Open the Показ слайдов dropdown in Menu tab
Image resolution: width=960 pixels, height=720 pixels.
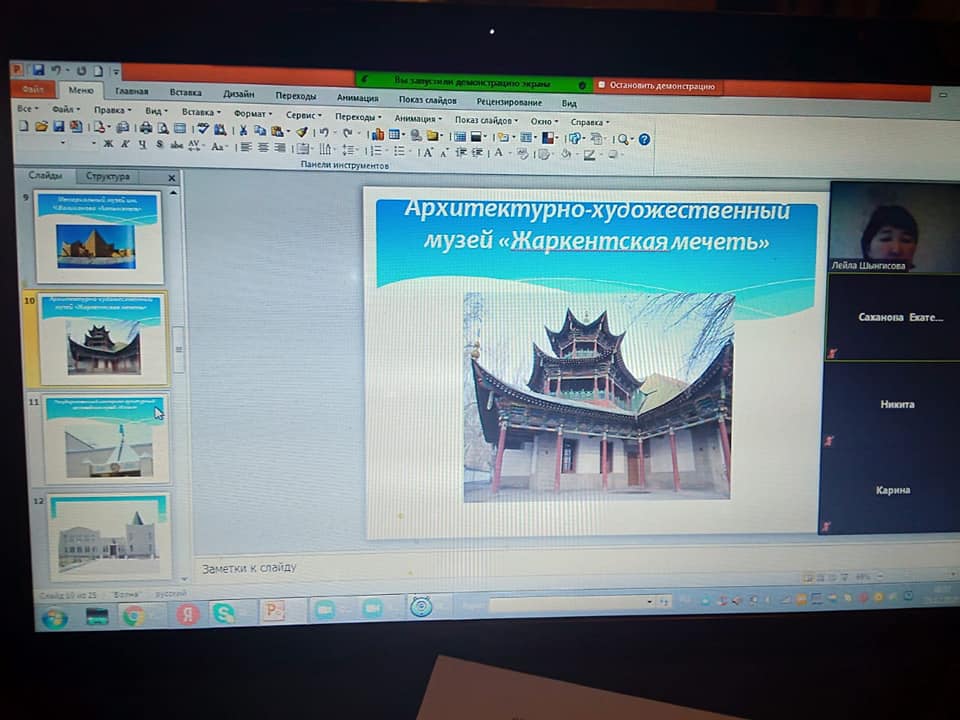click(486, 120)
